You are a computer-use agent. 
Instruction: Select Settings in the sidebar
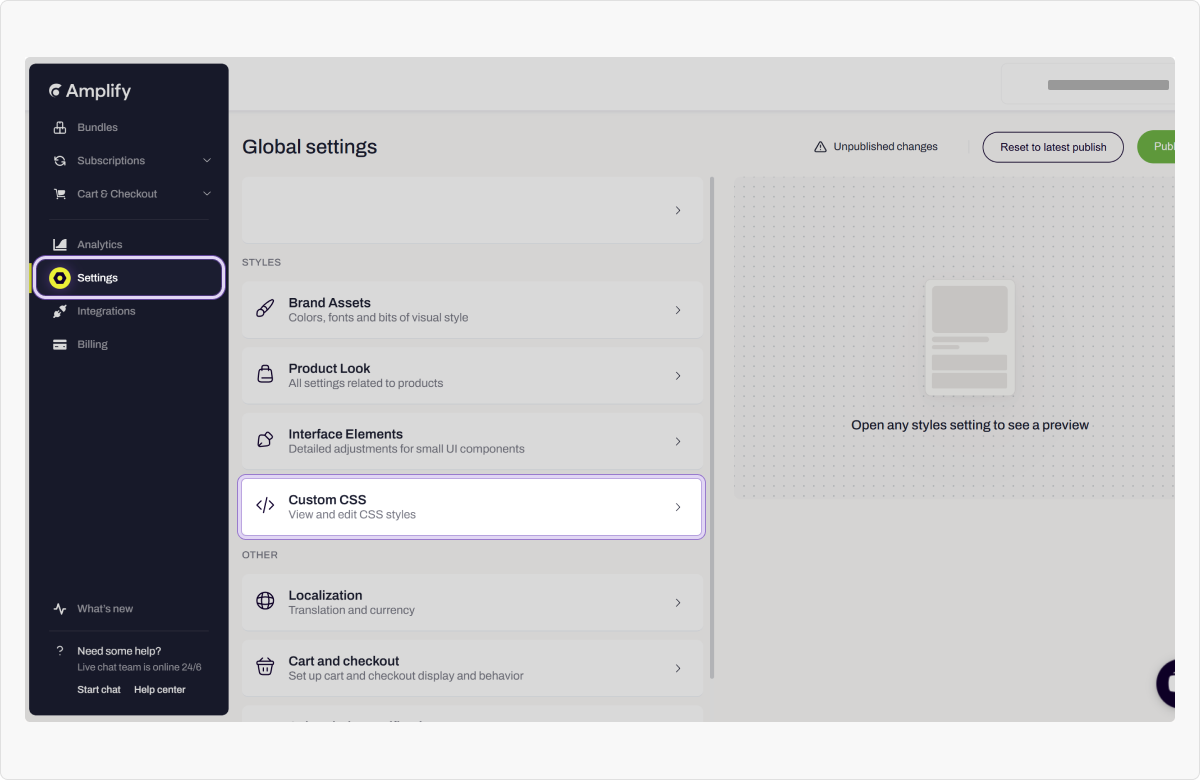(97, 278)
